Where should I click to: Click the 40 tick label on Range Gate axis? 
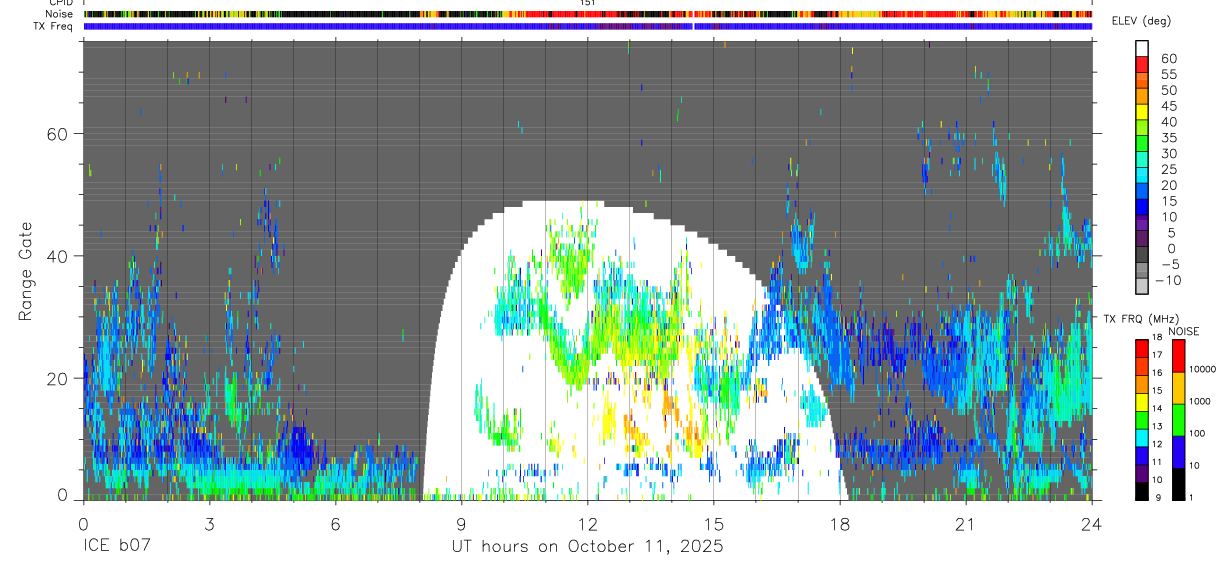pos(58,256)
